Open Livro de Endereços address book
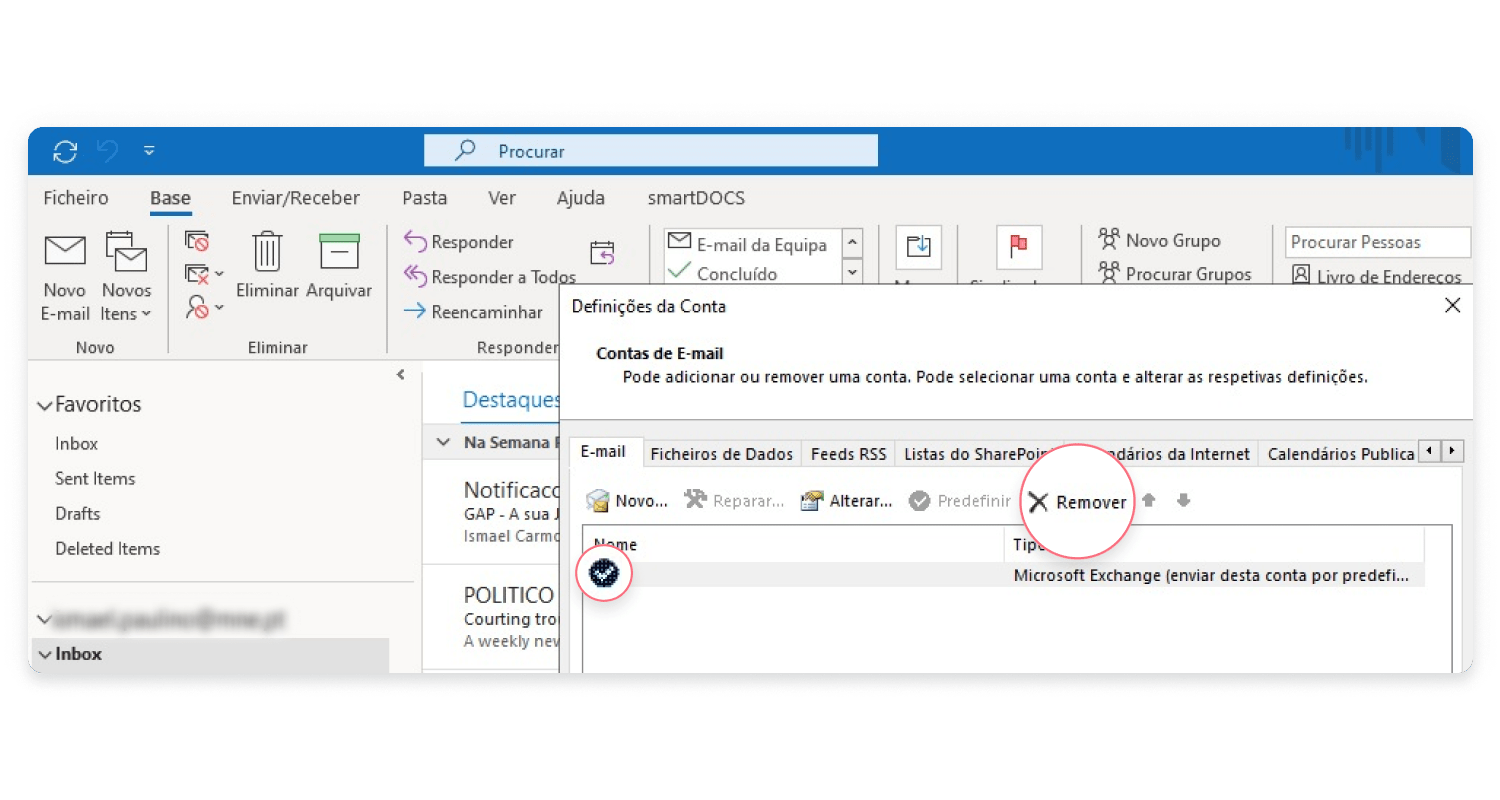The width and height of the screenshot is (1500, 800). pos(1377,276)
